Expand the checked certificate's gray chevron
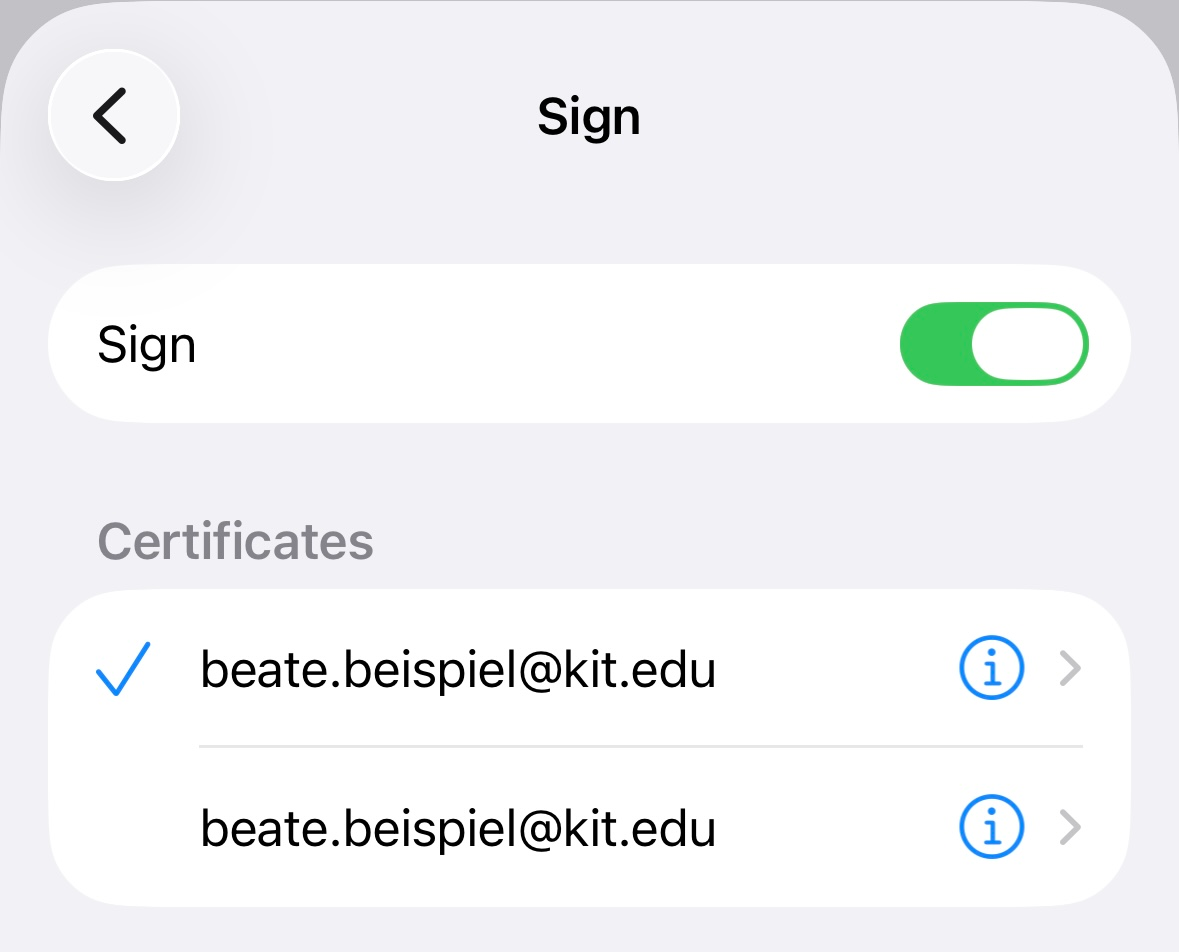 click(1070, 669)
